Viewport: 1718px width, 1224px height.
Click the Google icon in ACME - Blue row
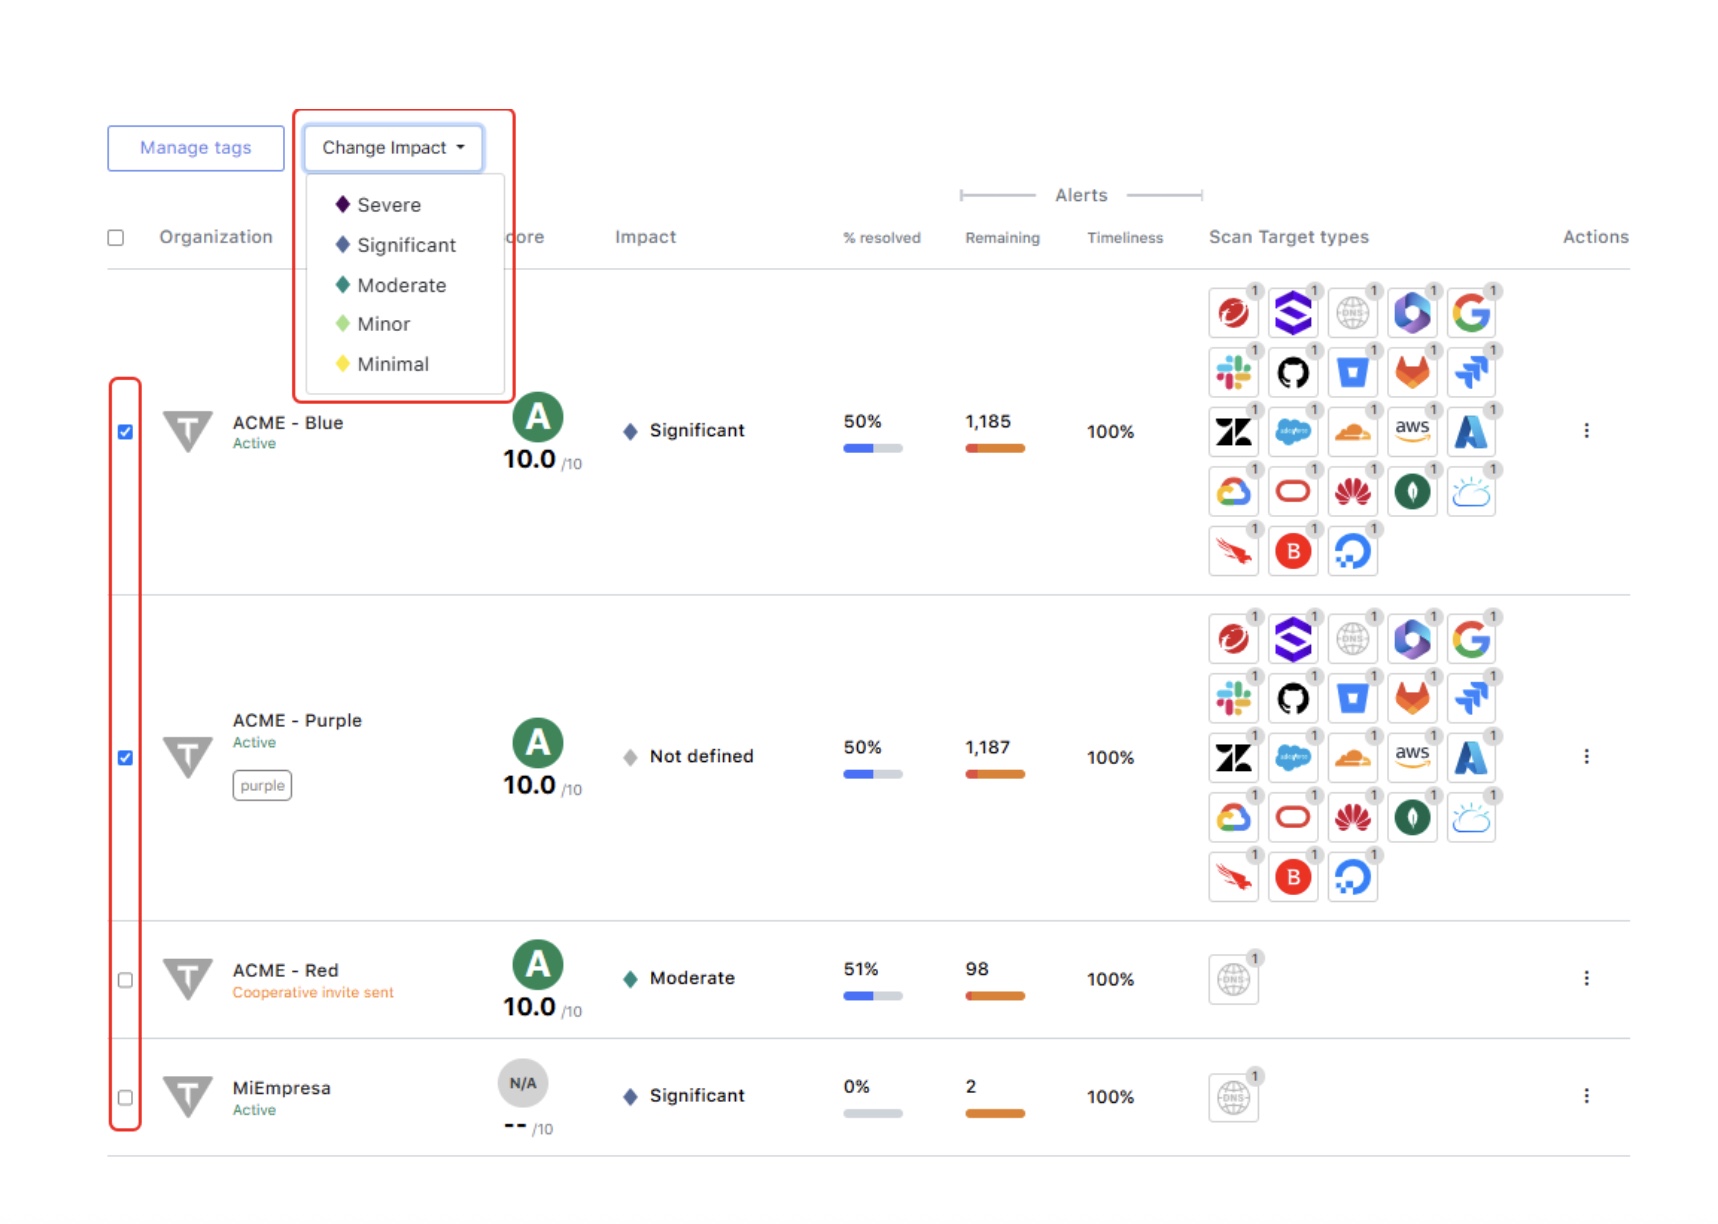(x=1471, y=313)
